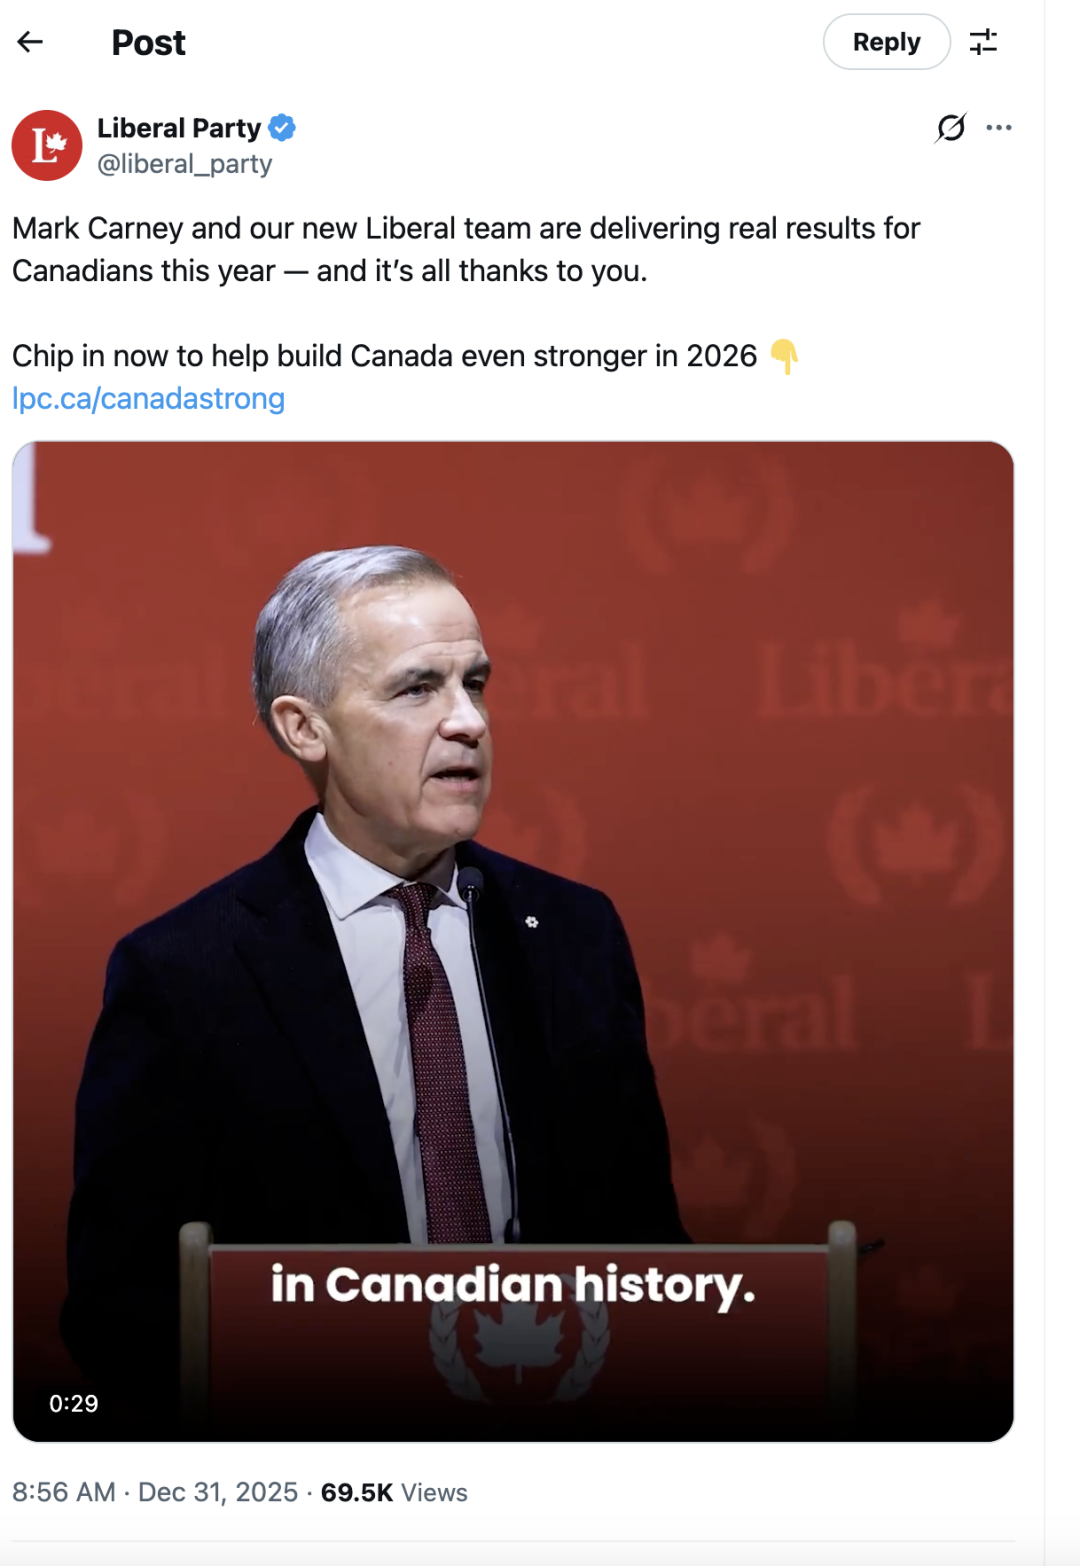
Task: Click the 'delivering real results' paragraph text
Action: (x=466, y=250)
